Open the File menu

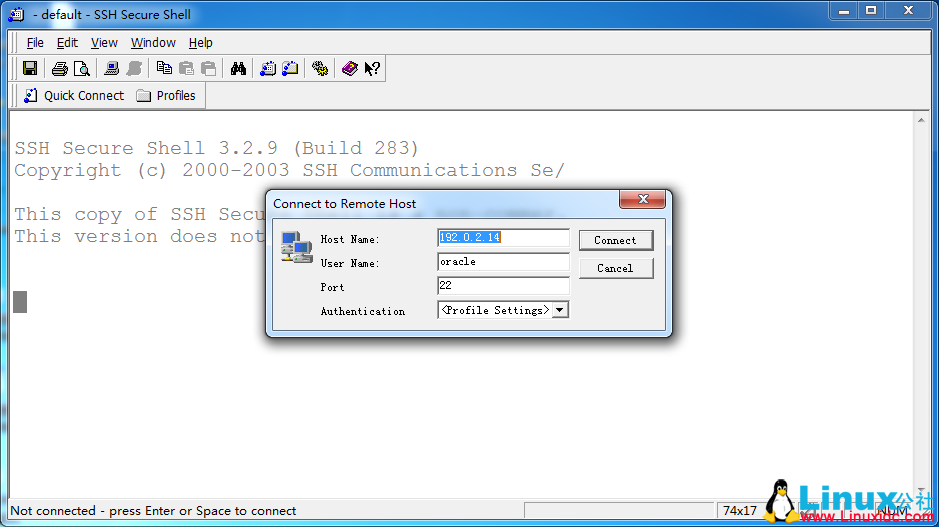pyautogui.click(x=35, y=43)
